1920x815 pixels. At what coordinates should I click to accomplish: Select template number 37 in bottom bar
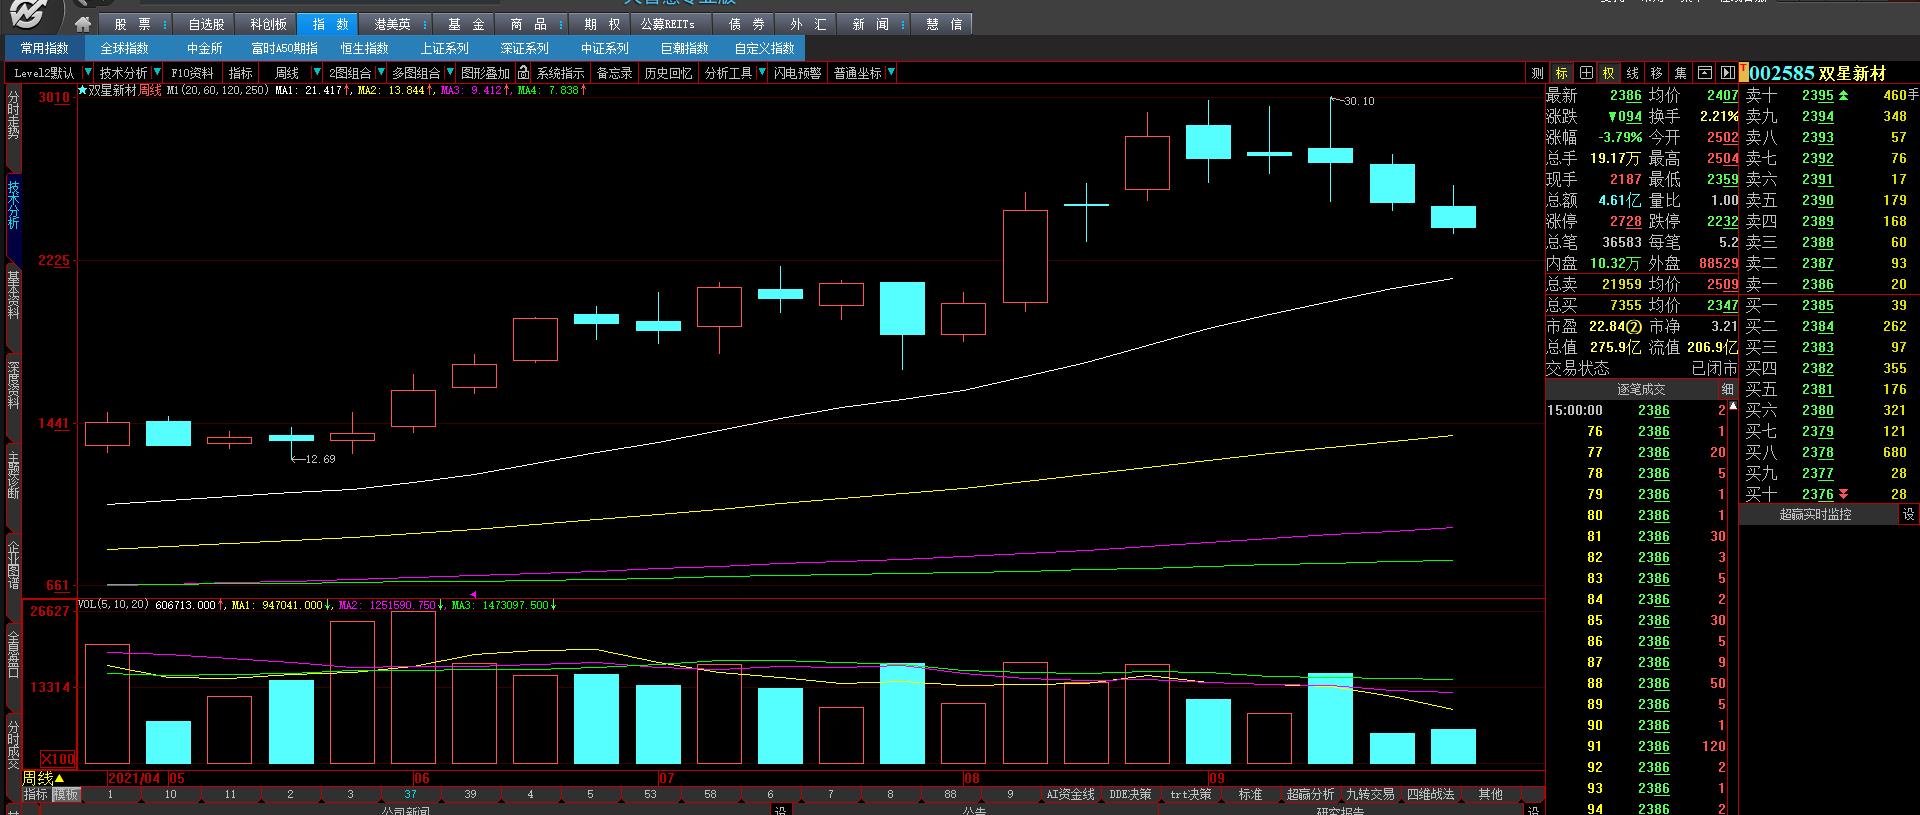point(410,794)
